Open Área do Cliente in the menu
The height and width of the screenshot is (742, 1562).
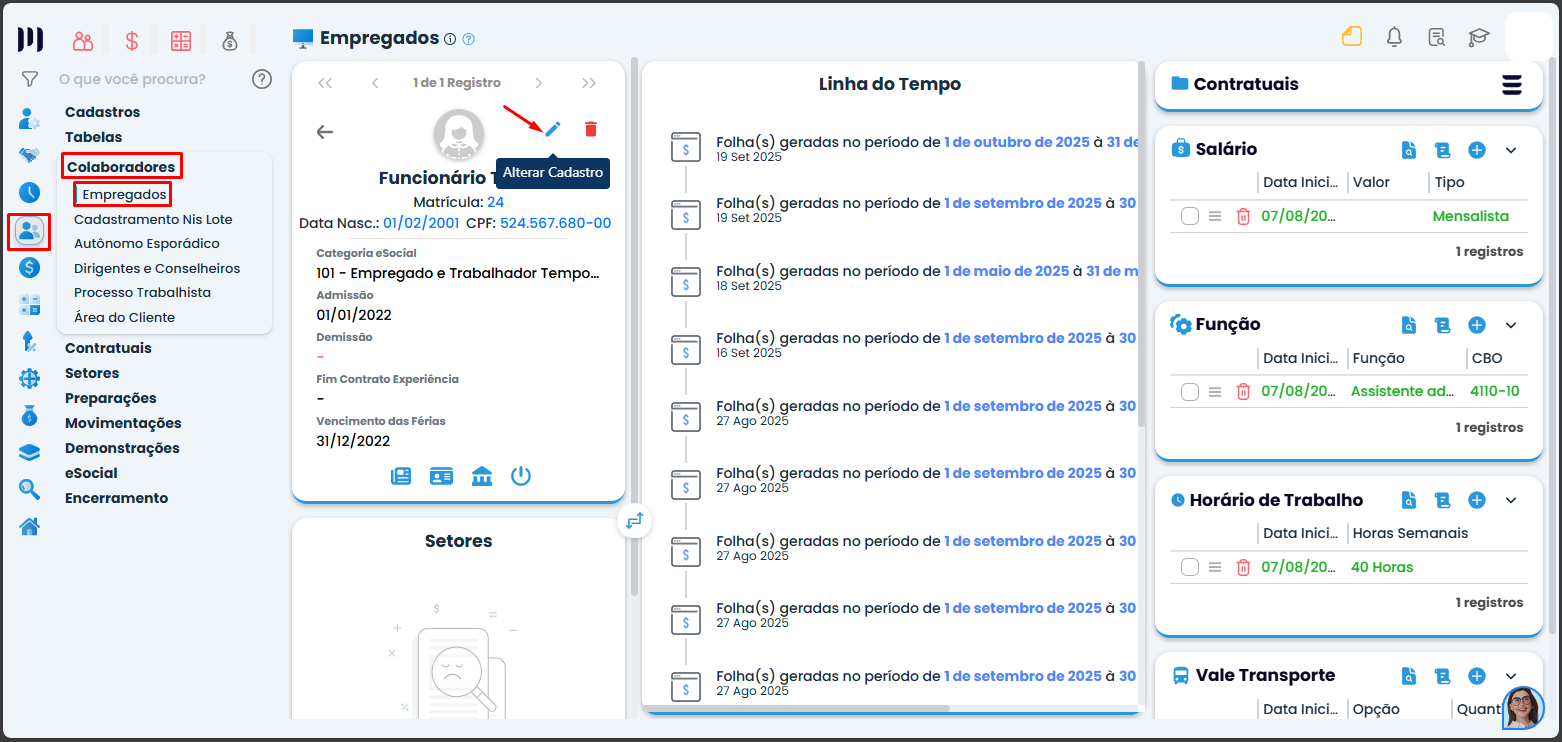(124, 317)
